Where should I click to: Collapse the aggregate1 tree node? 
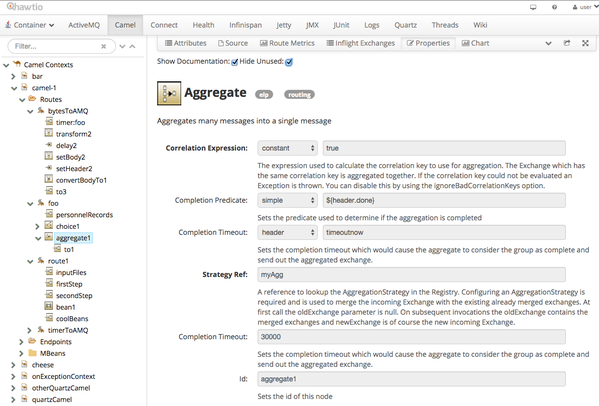point(38,238)
